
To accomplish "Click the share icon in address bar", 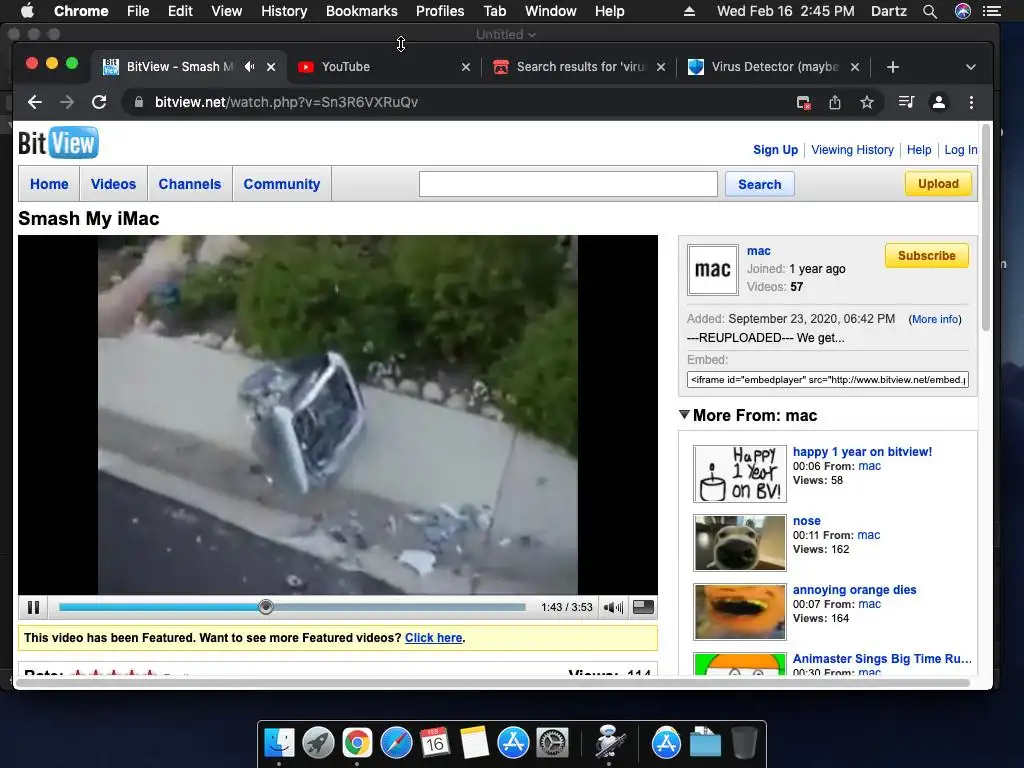I will coord(835,103).
